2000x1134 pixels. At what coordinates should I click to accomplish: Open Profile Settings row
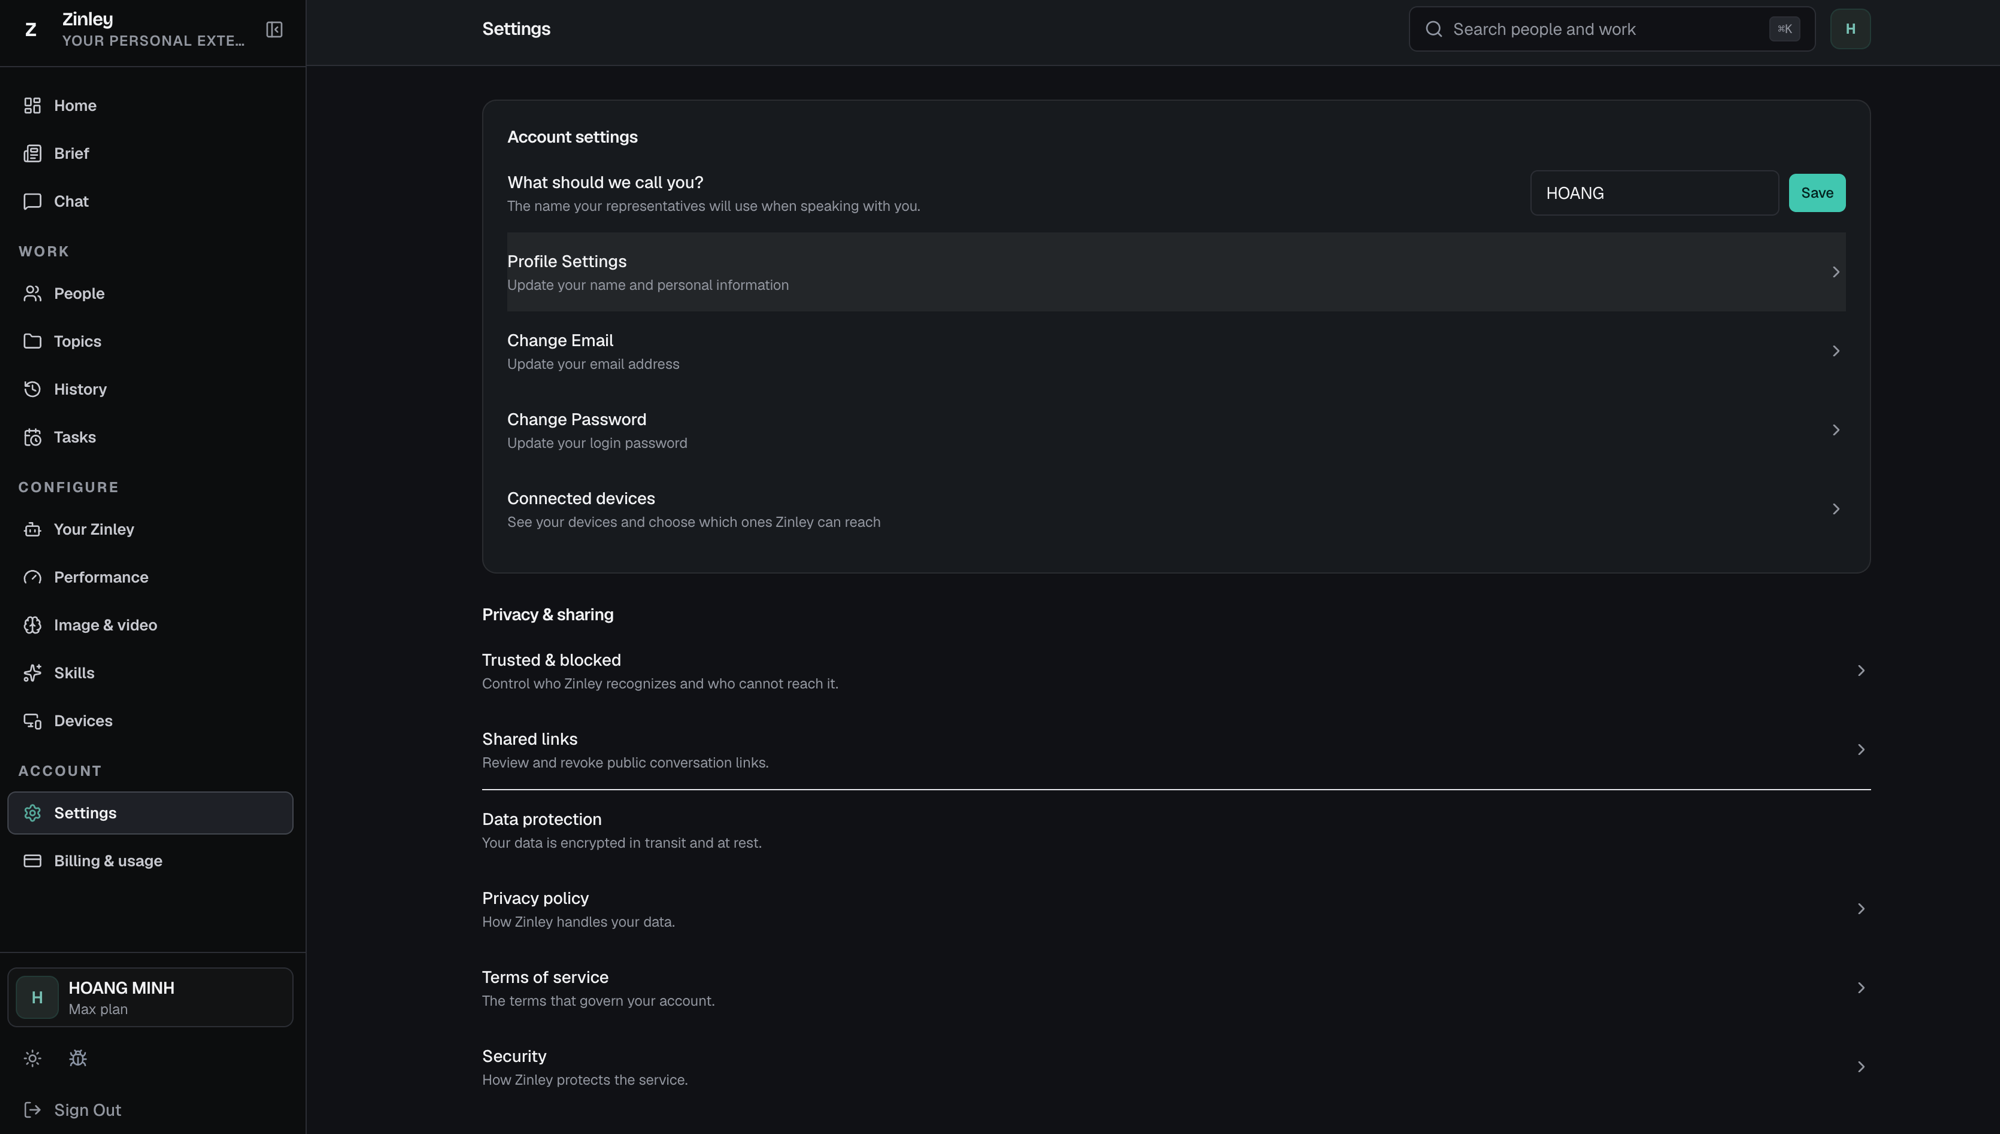(1176, 272)
